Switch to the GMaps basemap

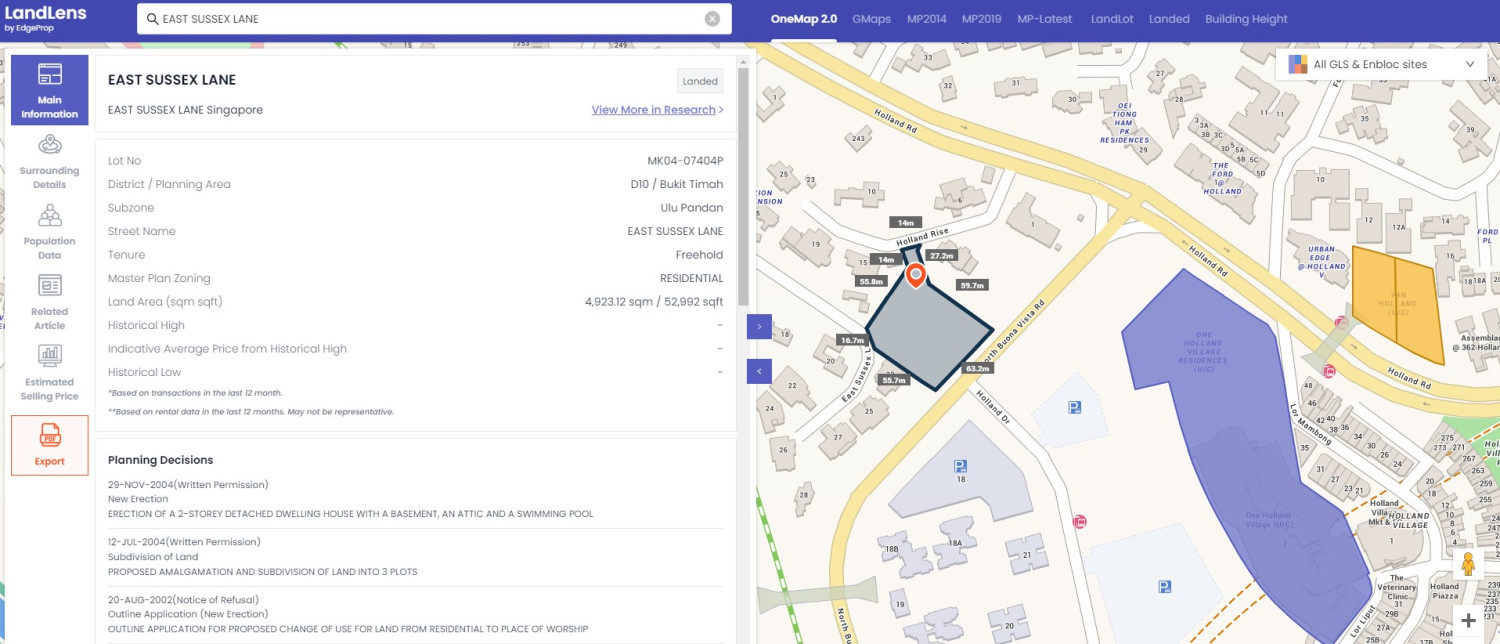871,18
